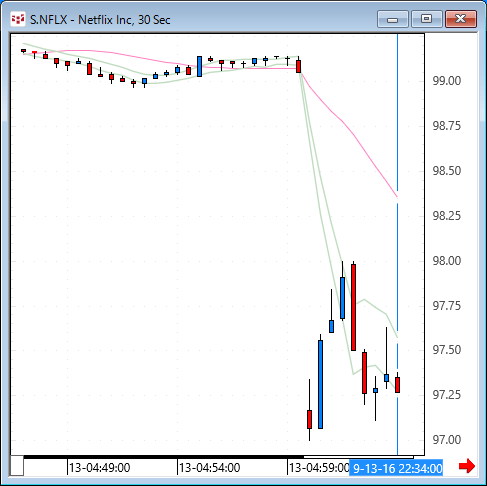Click the 97.00 price axis label
The width and height of the screenshot is (487, 486).
click(x=447, y=440)
